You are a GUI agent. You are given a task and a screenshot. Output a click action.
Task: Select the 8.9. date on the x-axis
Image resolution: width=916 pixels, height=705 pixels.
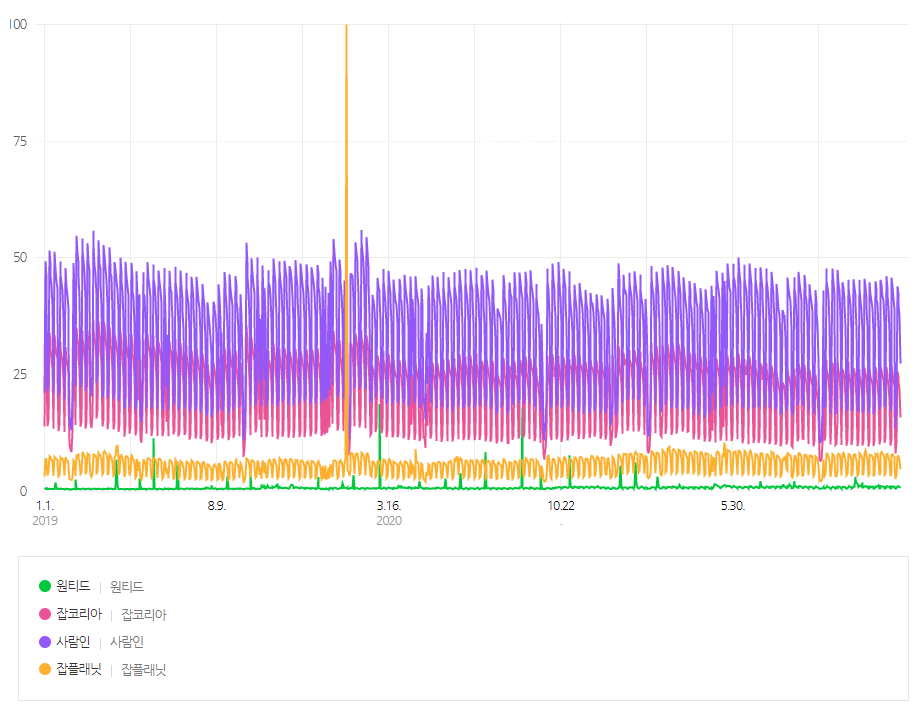[217, 506]
